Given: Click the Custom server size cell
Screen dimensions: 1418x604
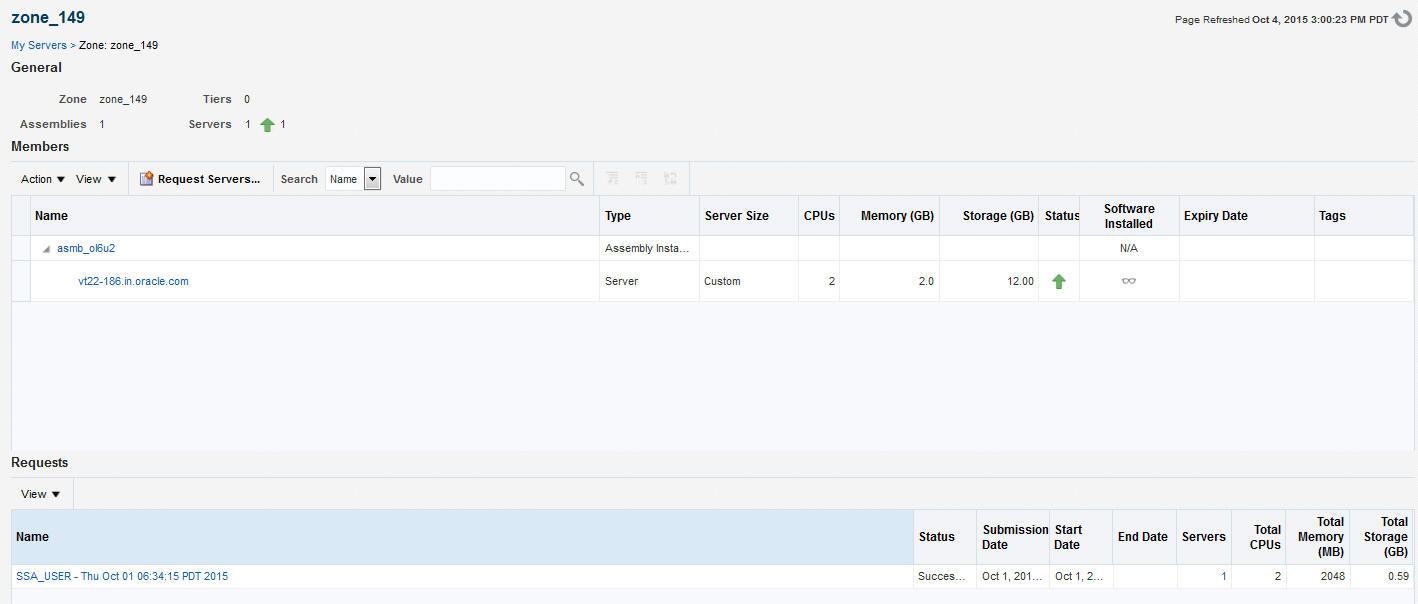Looking at the screenshot, I should click(749, 281).
